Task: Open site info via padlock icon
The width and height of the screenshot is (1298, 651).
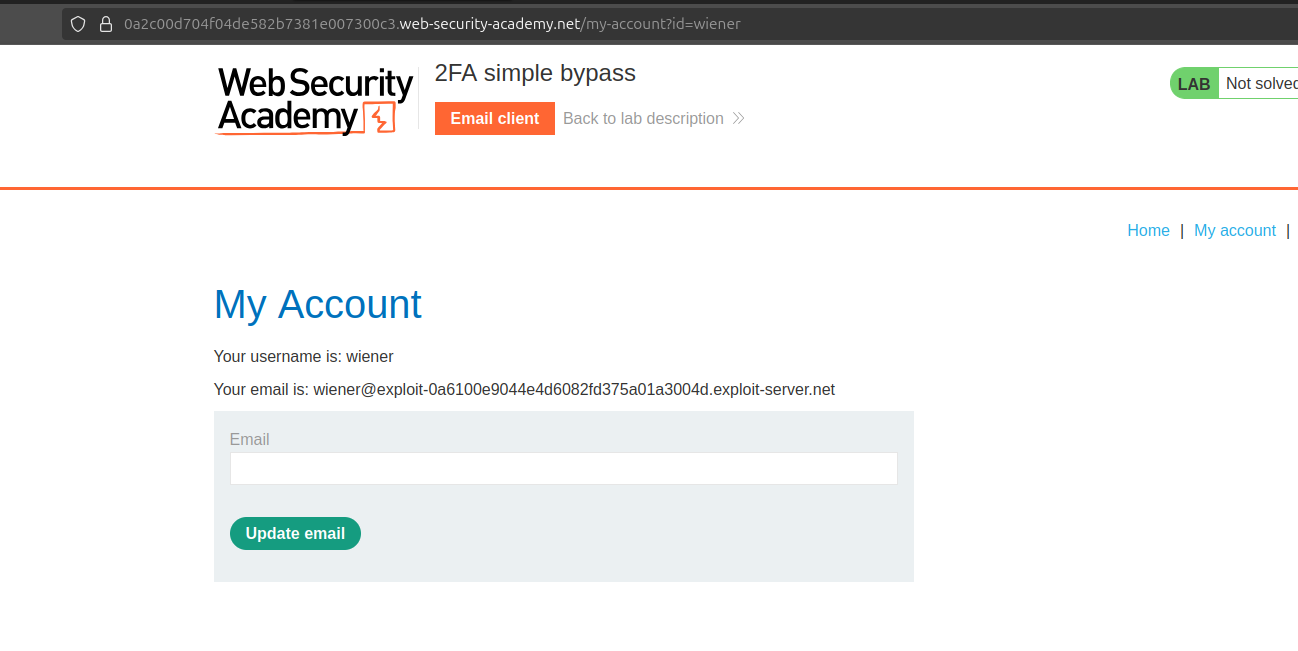Action: (x=105, y=24)
